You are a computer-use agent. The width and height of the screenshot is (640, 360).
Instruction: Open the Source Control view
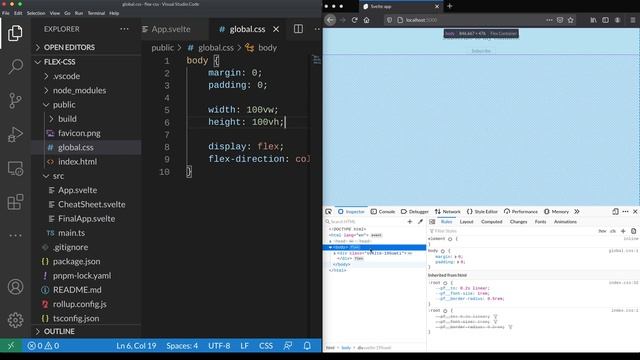[x=15, y=100]
